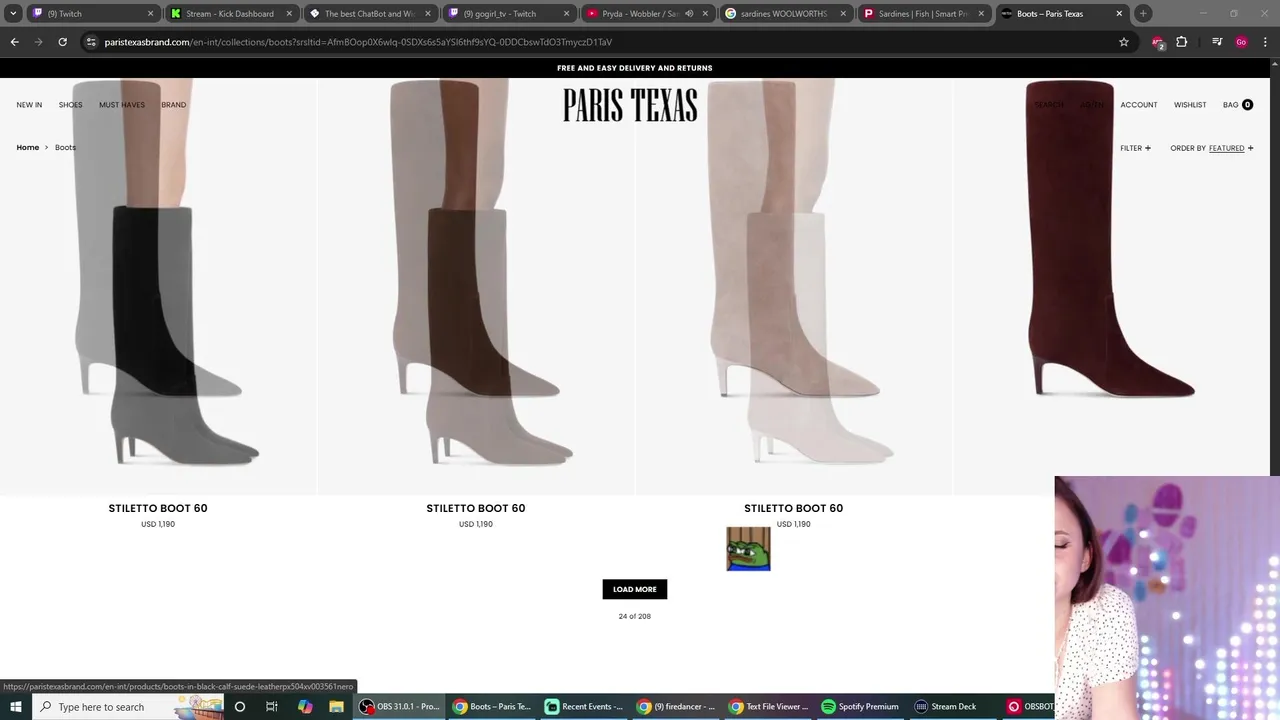Open the shopping BAG
The image size is (1280, 720).
1237,105
